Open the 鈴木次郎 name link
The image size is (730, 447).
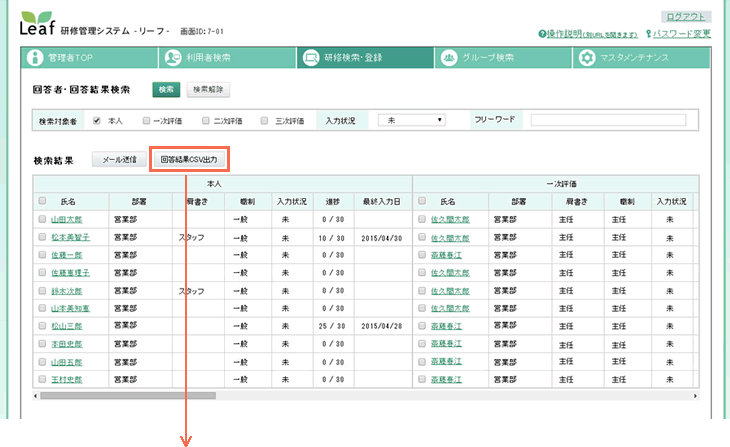(67, 291)
